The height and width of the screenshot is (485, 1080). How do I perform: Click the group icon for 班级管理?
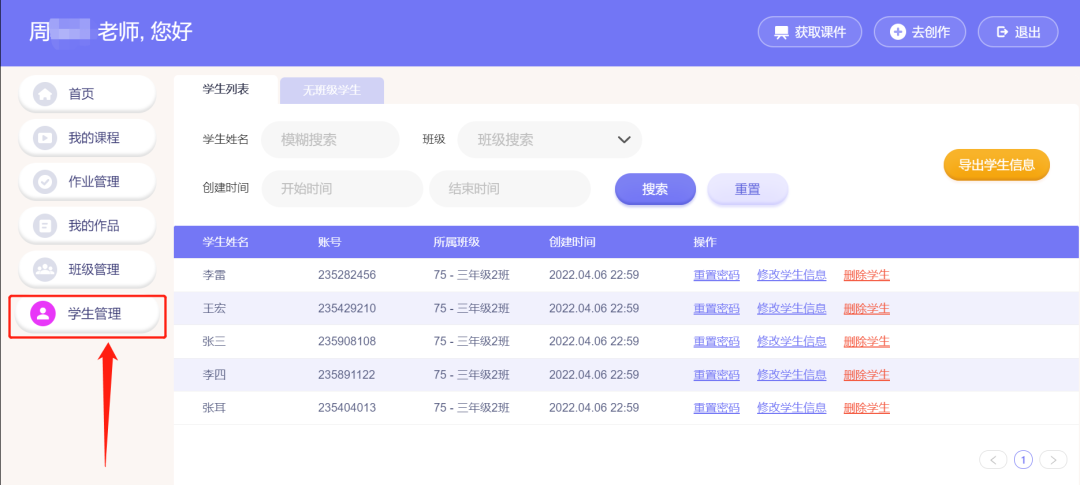point(45,270)
